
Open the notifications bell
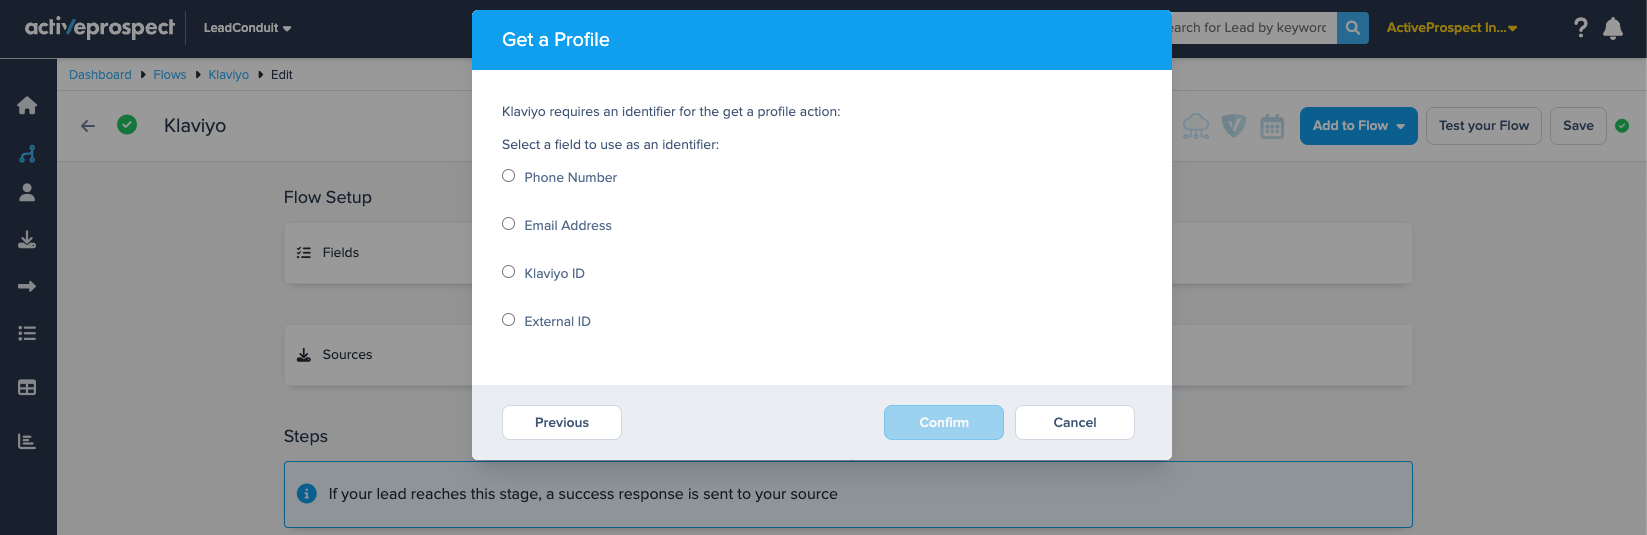pos(1612,28)
